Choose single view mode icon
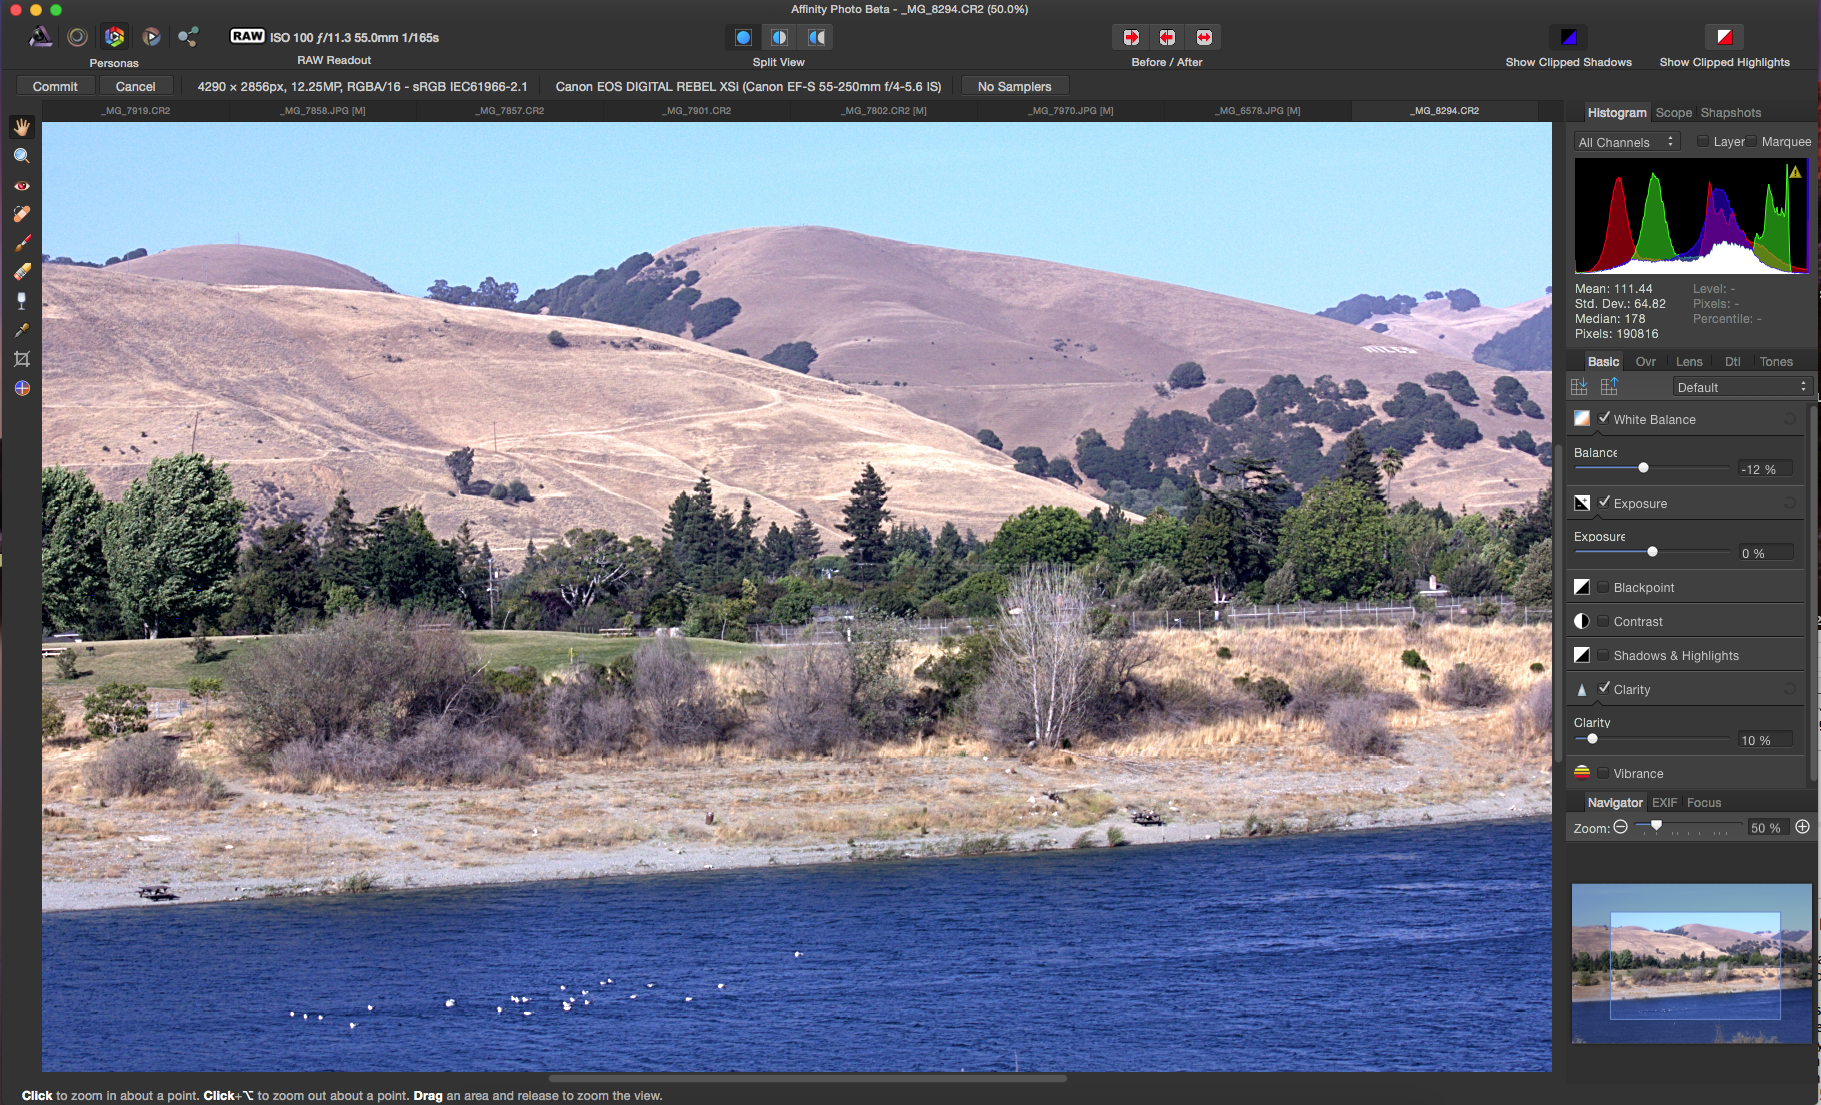The image size is (1821, 1105). pos(743,37)
